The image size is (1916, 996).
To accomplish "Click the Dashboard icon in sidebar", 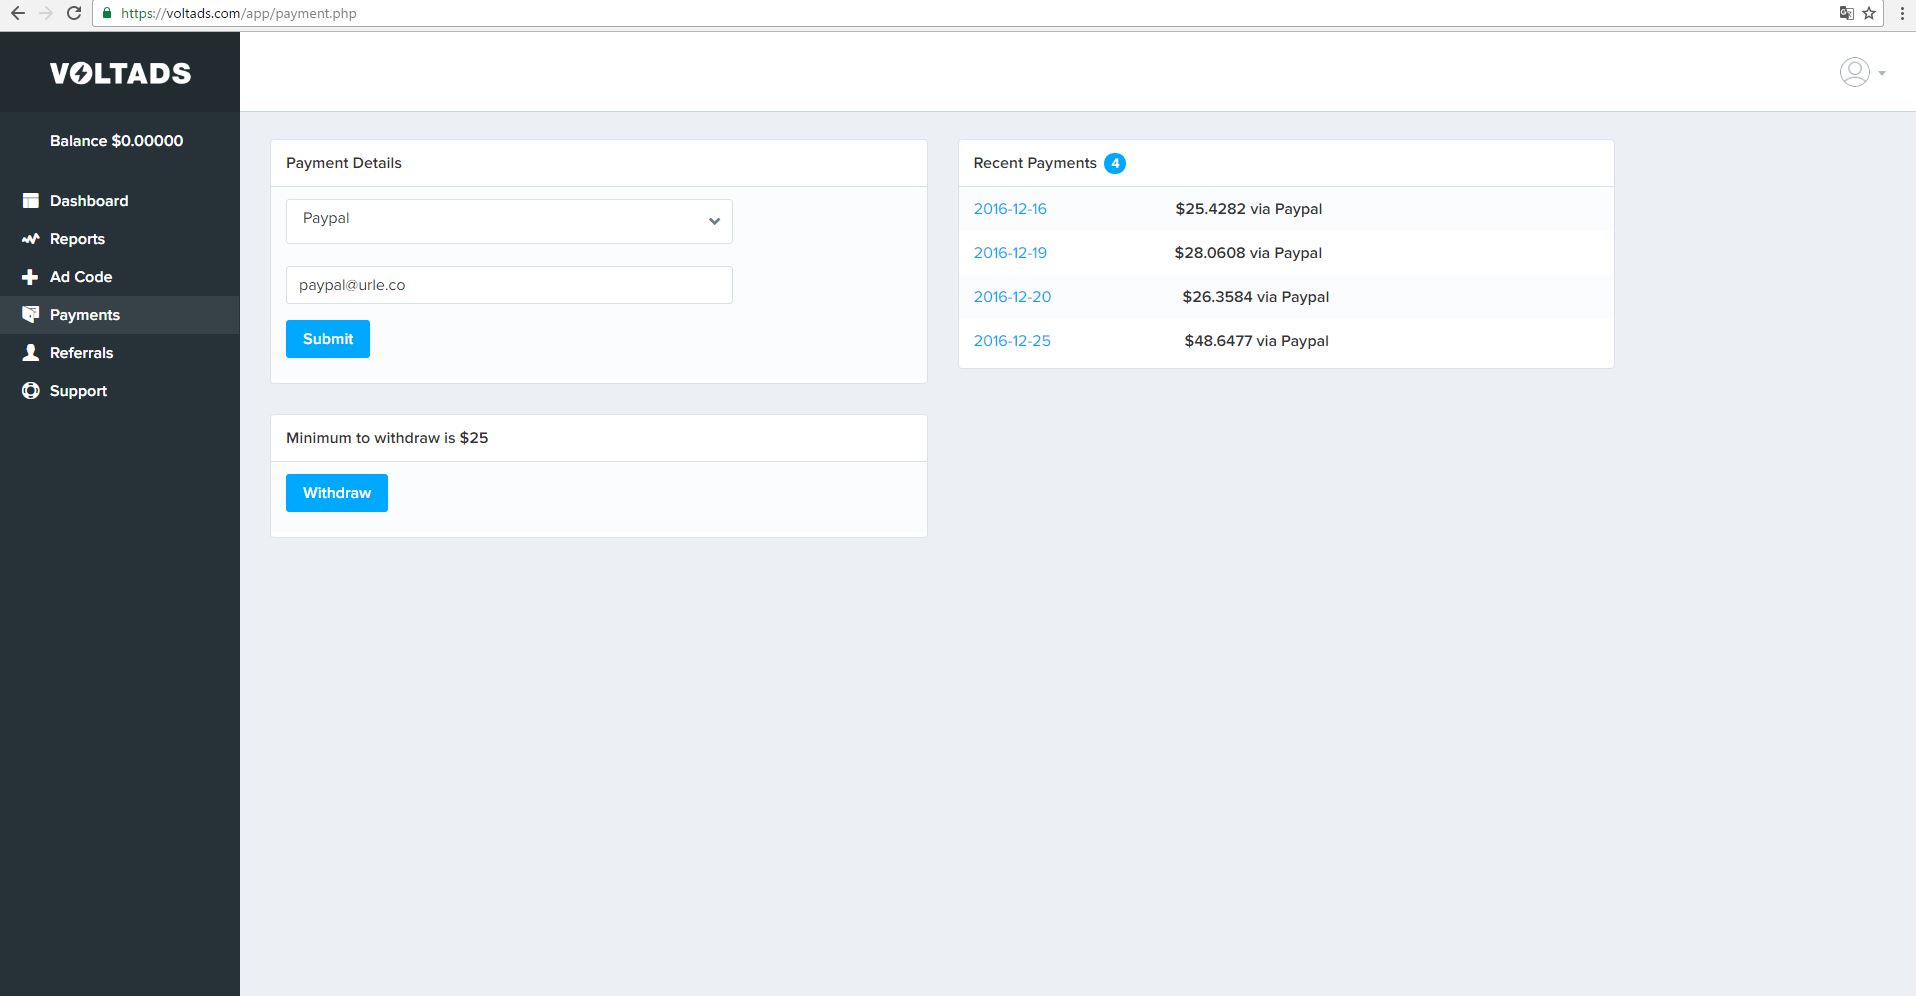I will pos(30,201).
